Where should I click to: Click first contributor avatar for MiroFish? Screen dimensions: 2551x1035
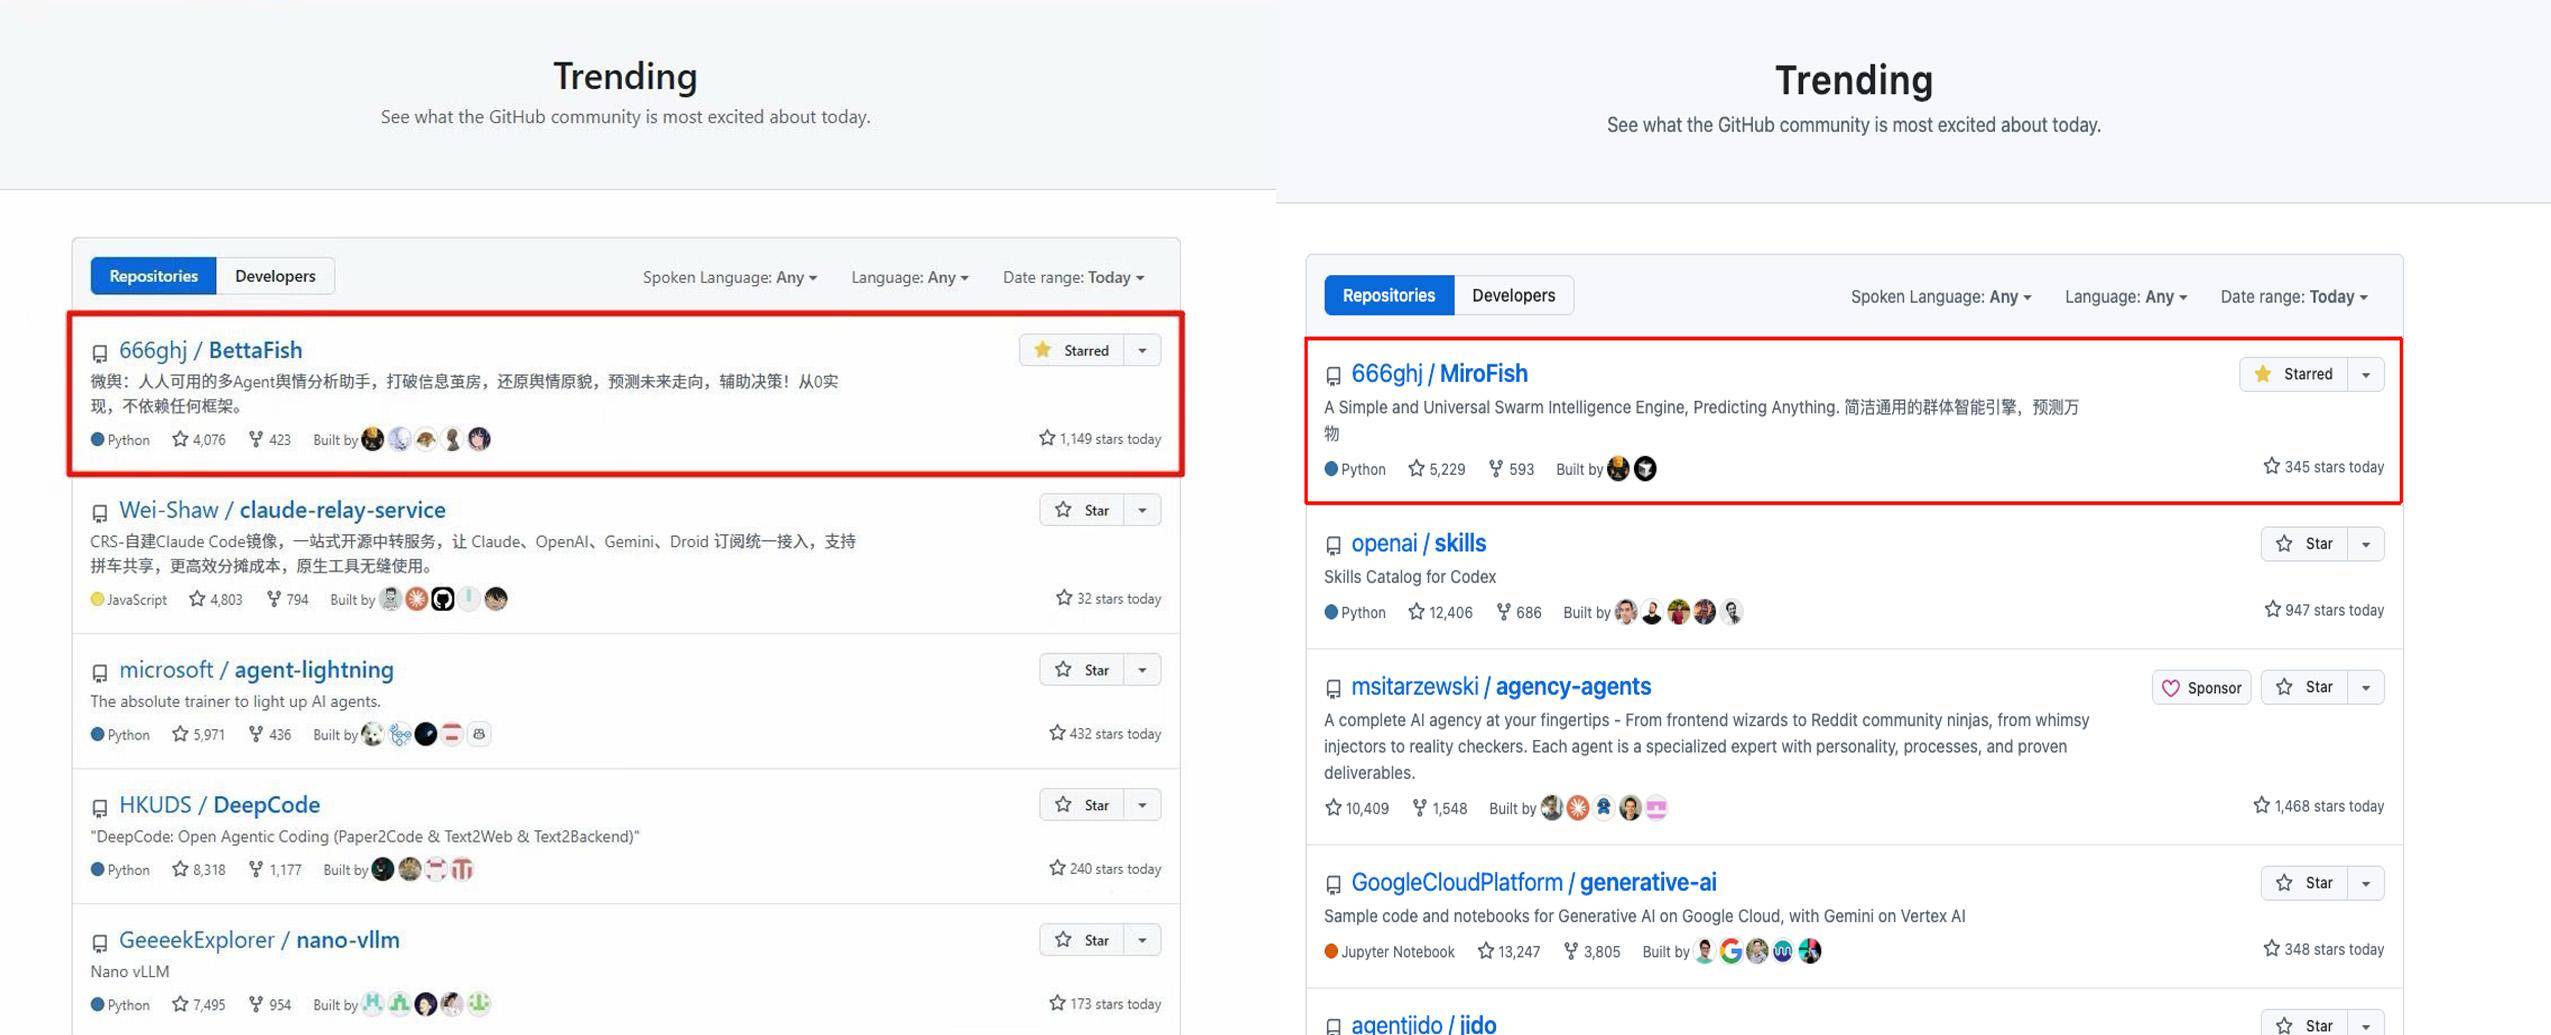[x=1618, y=468]
